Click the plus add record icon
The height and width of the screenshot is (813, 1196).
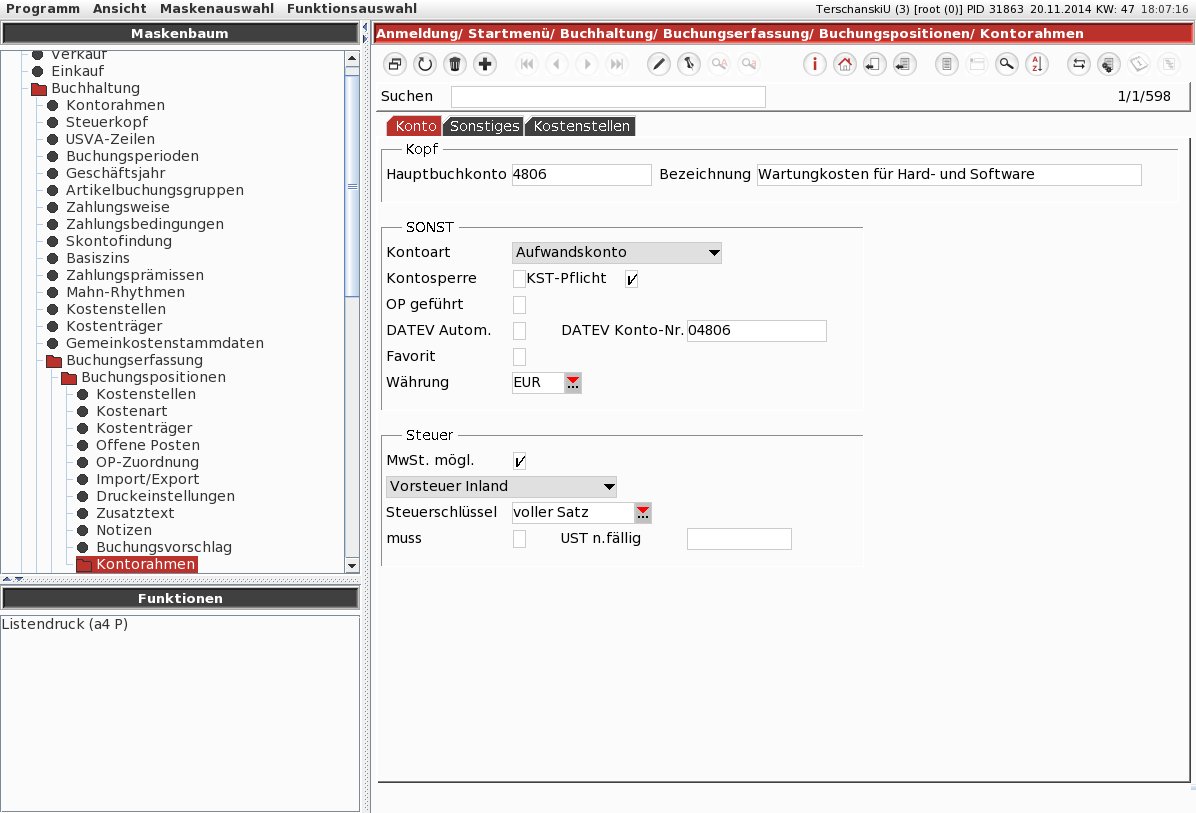[484, 64]
